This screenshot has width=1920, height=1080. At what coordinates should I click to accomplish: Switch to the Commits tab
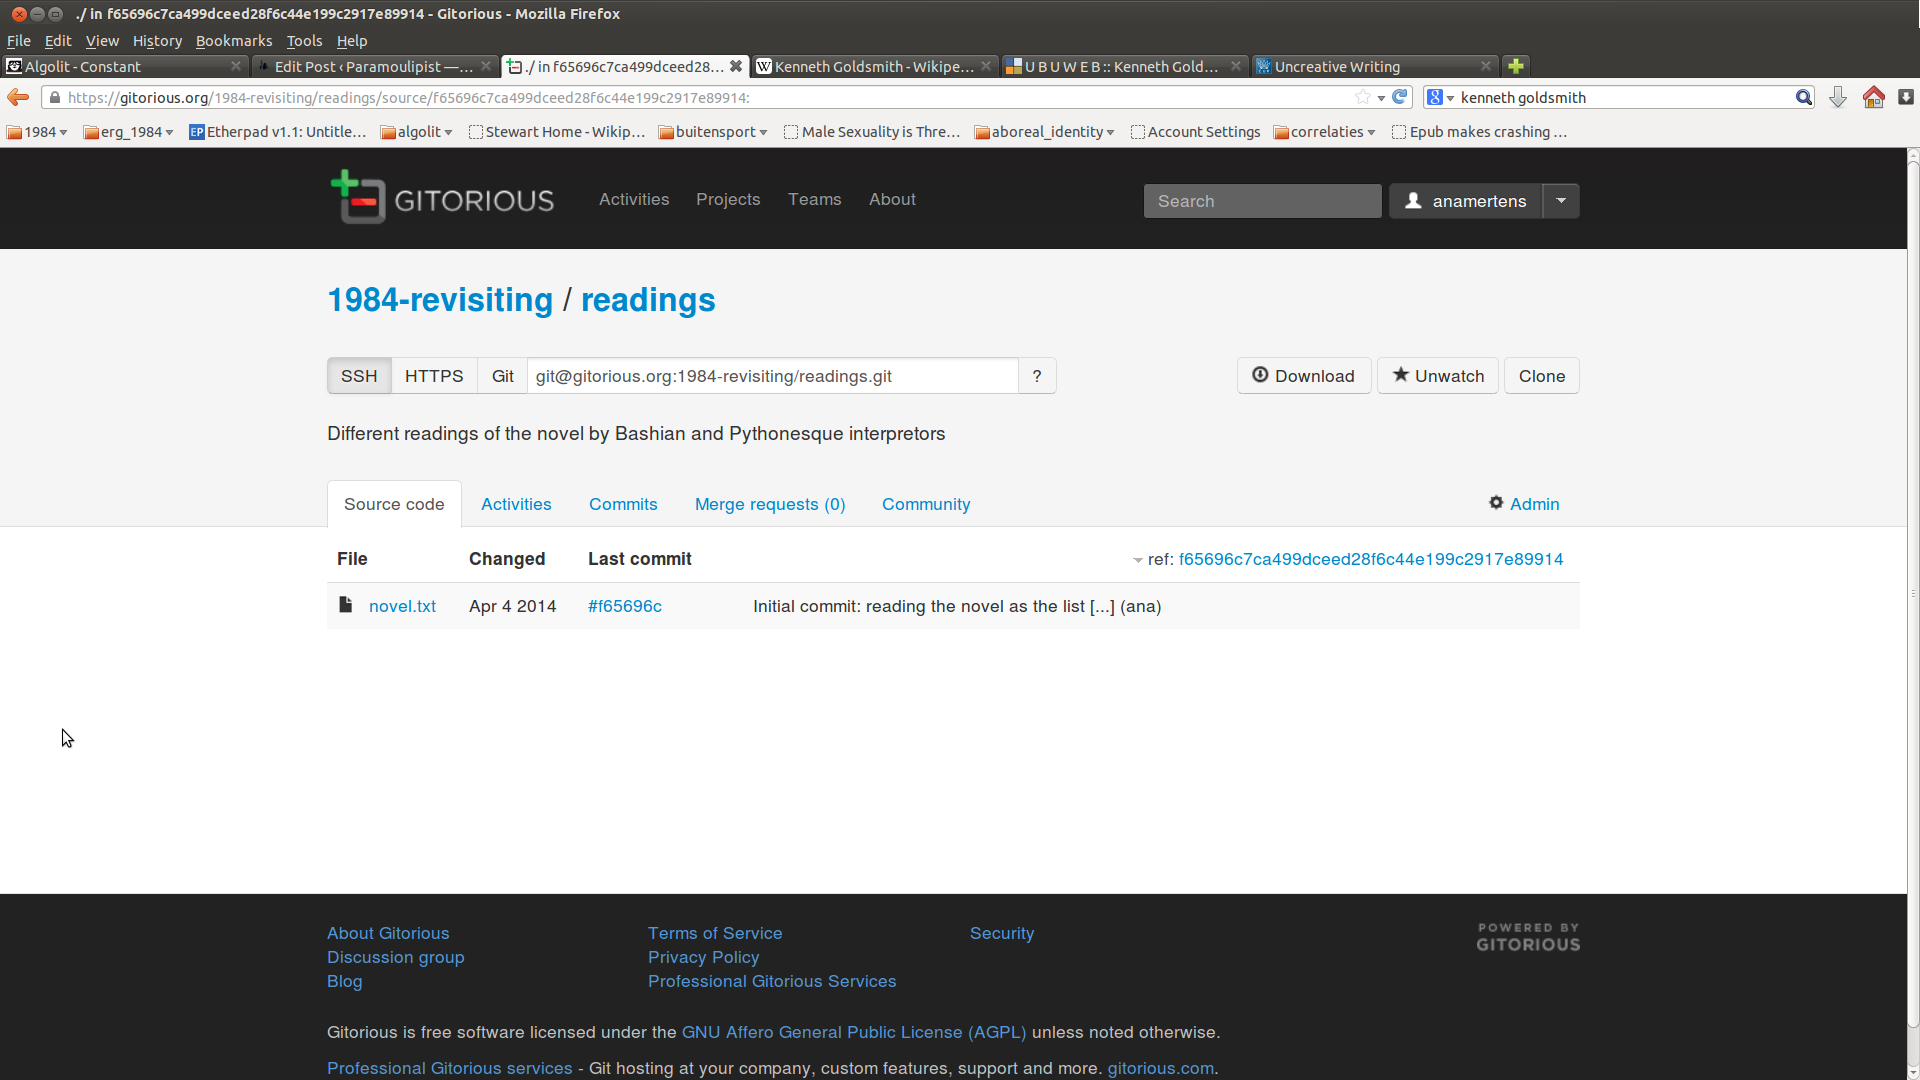[x=623, y=504]
